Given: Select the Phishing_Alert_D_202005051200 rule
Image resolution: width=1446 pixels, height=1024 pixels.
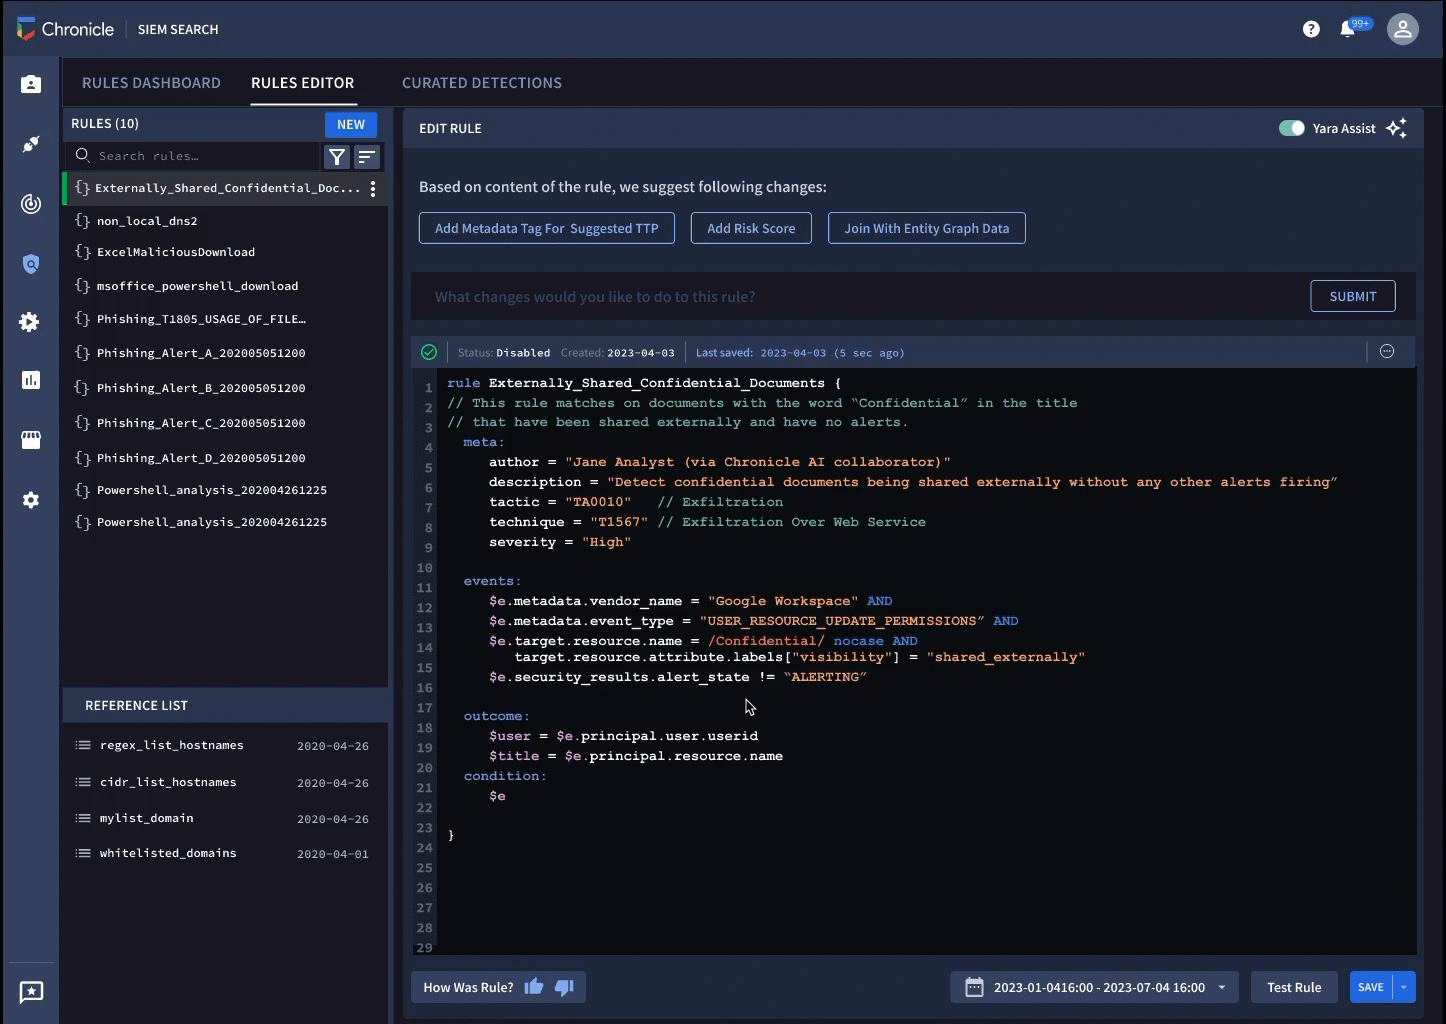Looking at the screenshot, I should pyautogui.click(x=225, y=458).
